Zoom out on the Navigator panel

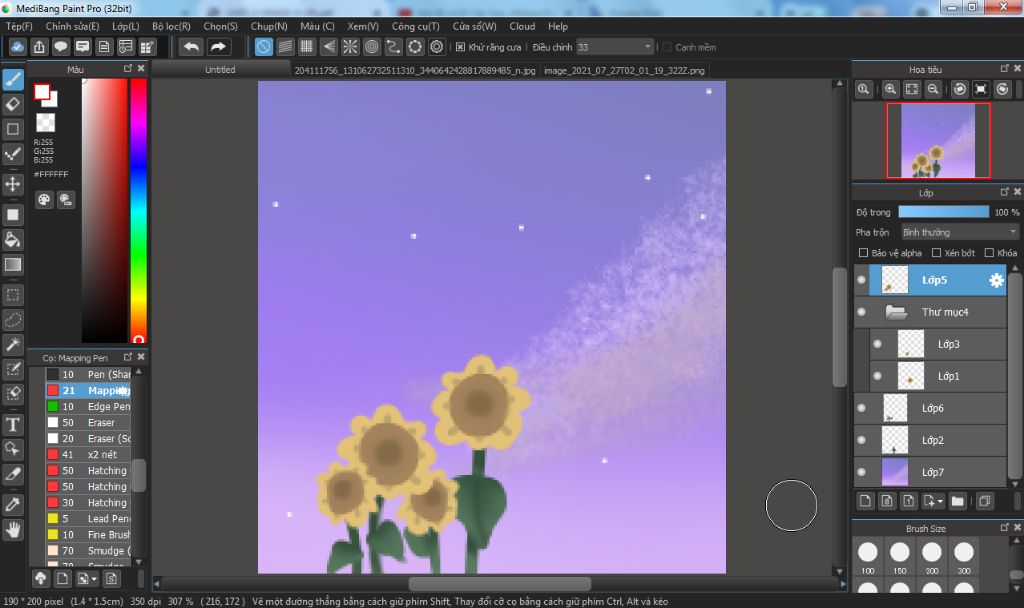point(933,89)
